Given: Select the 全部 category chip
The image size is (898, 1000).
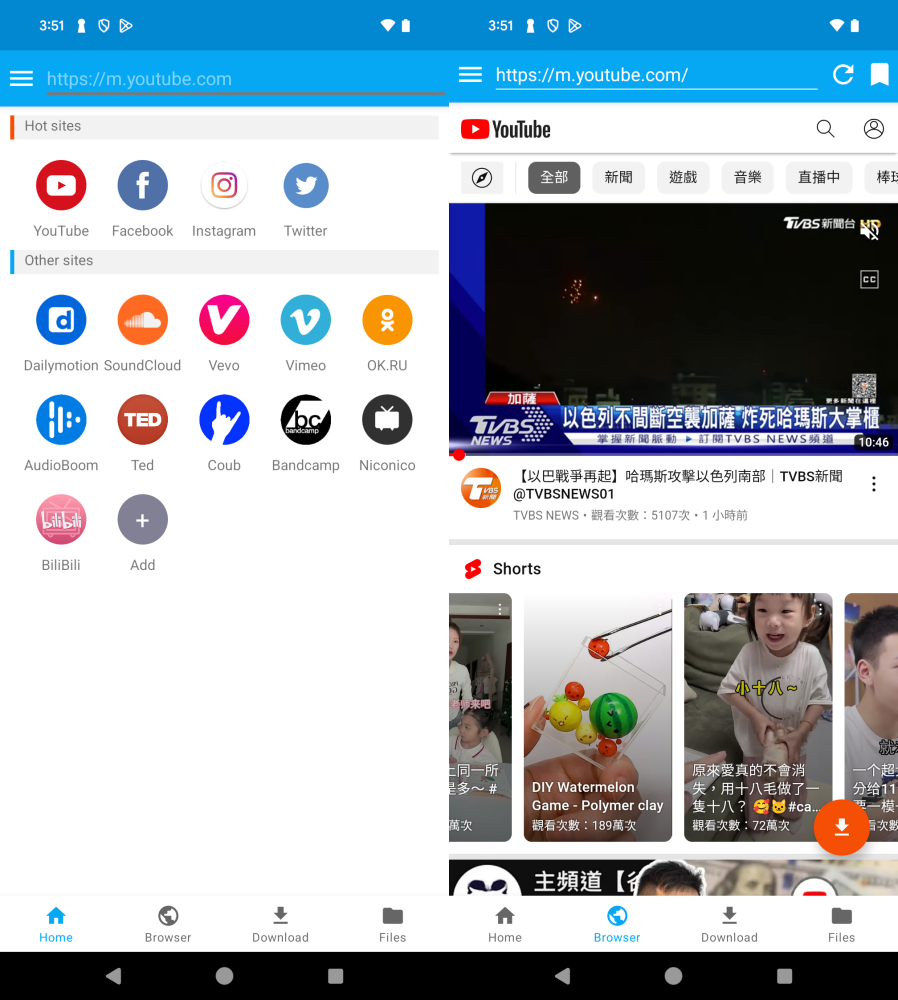Looking at the screenshot, I should coord(554,177).
